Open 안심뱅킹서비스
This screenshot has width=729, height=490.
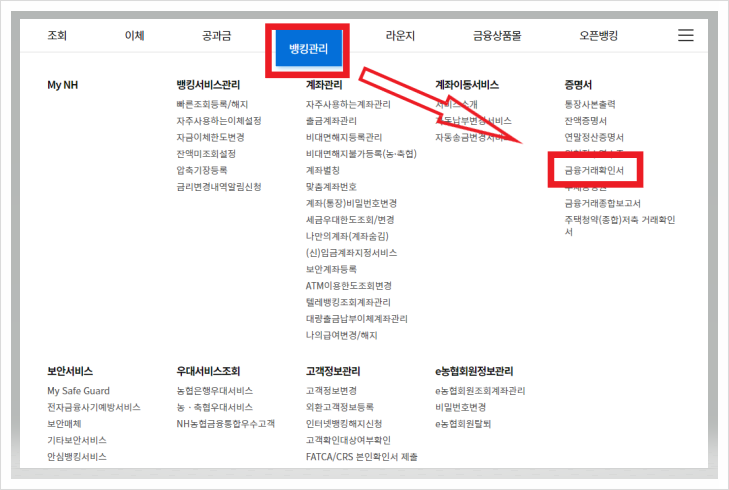coord(77,457)
